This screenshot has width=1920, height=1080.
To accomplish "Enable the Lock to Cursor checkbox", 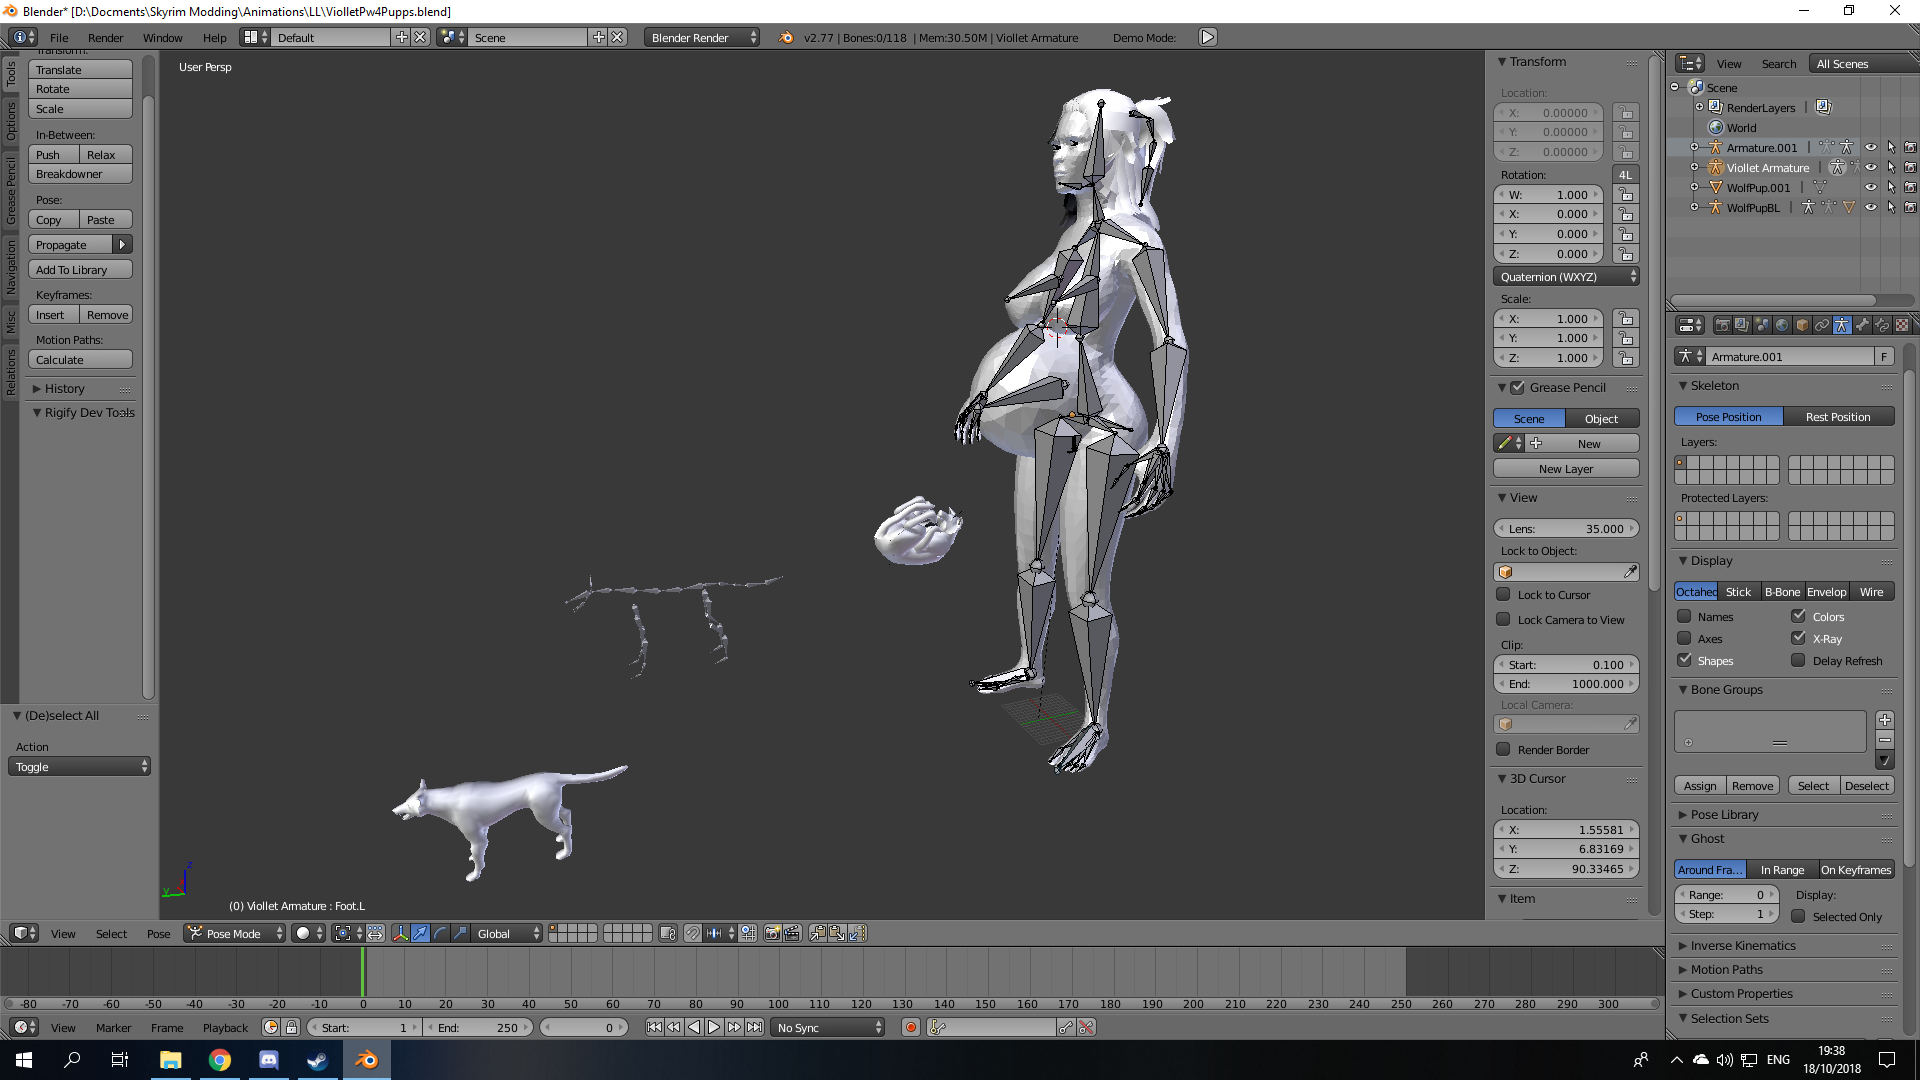I will pos(1503,594).
